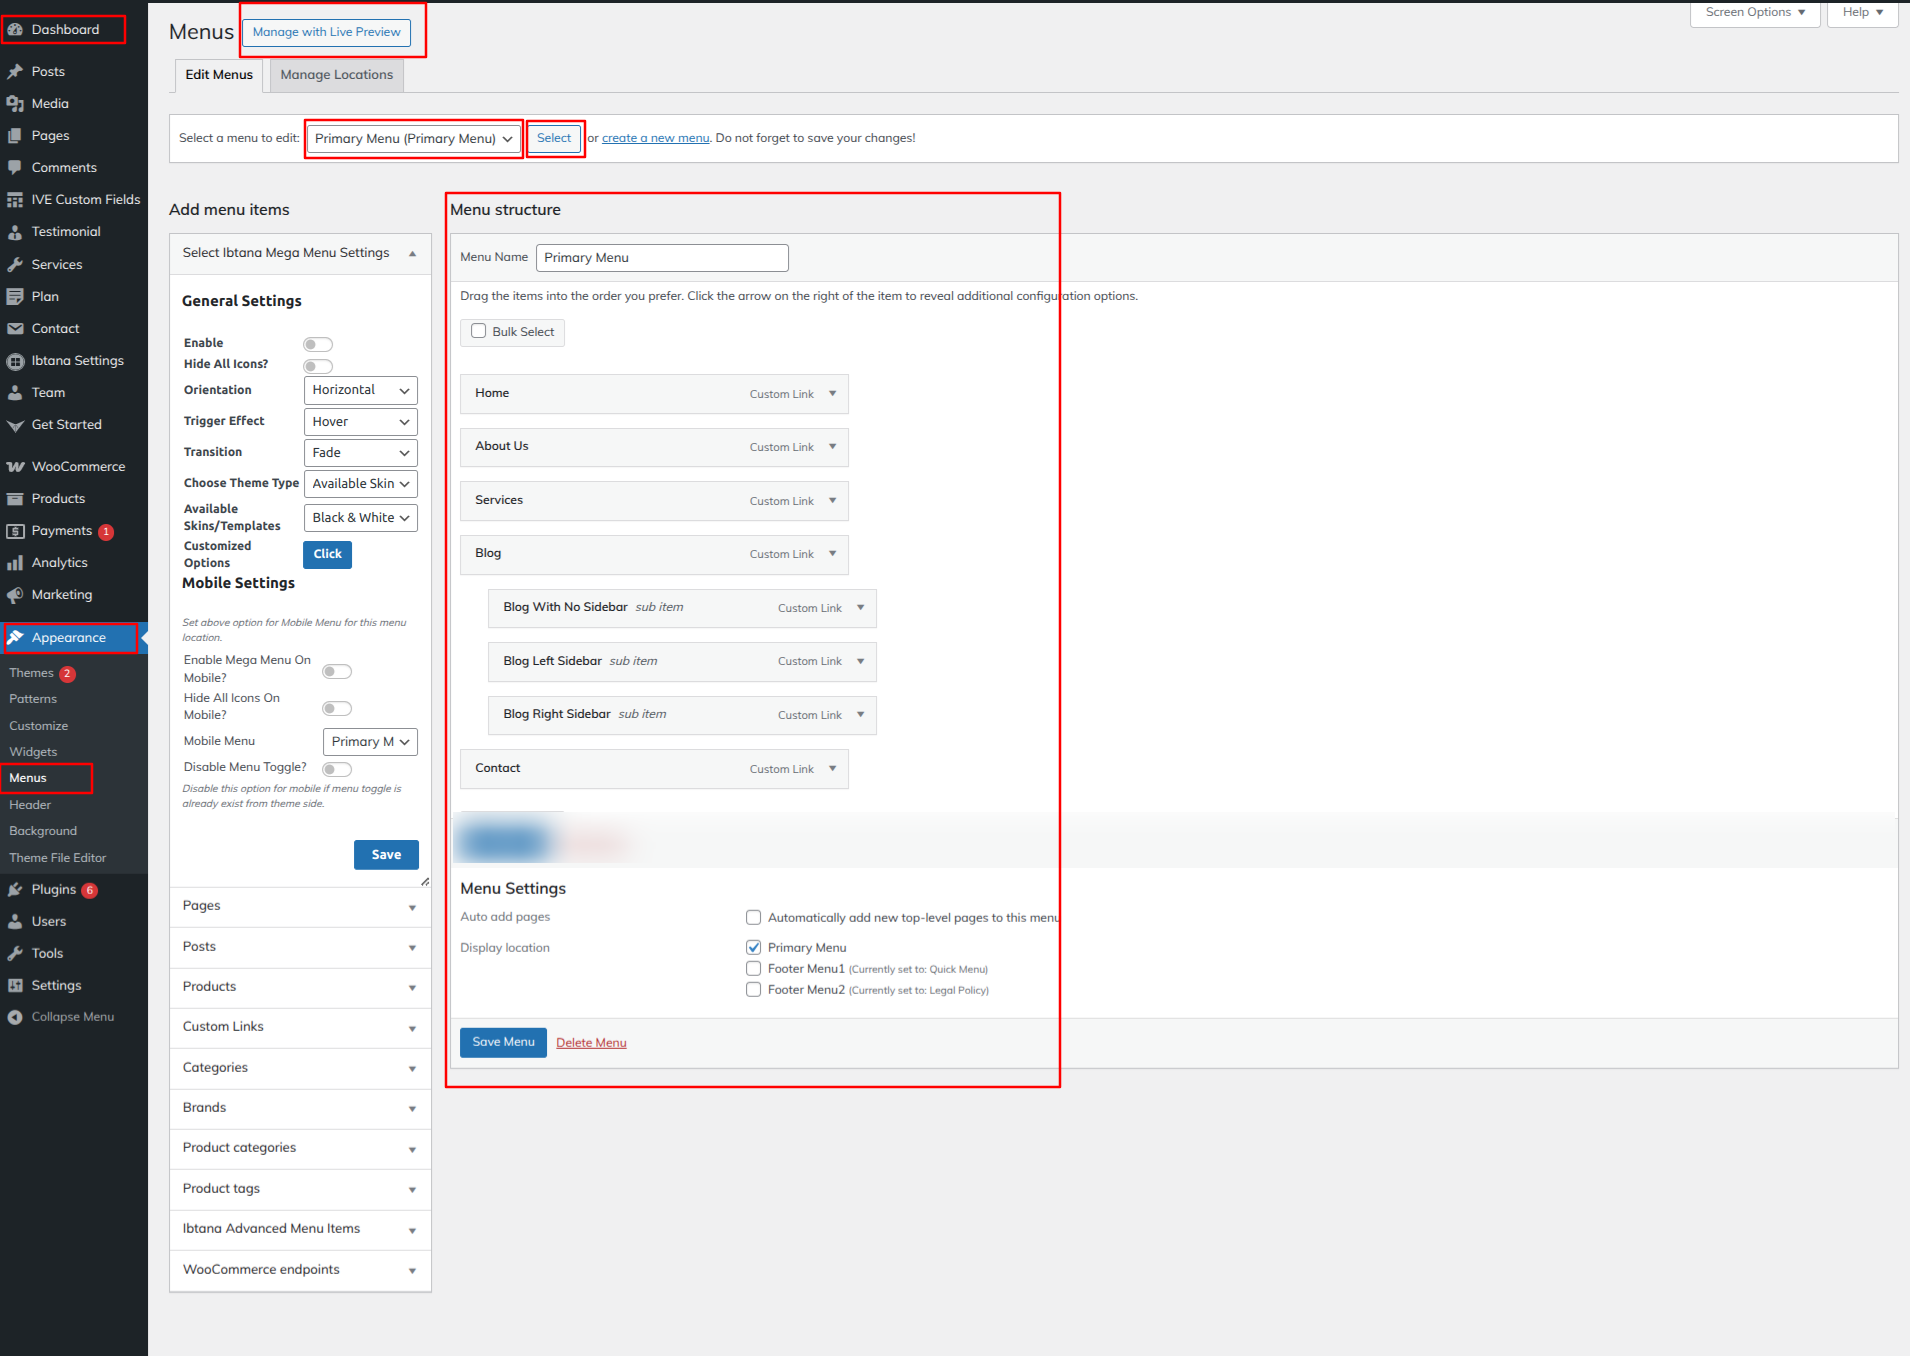Open Plugins via its plug icon
Viewport: 1910px width, 1356px height.
pyautogui.click(x=15, y=890)
